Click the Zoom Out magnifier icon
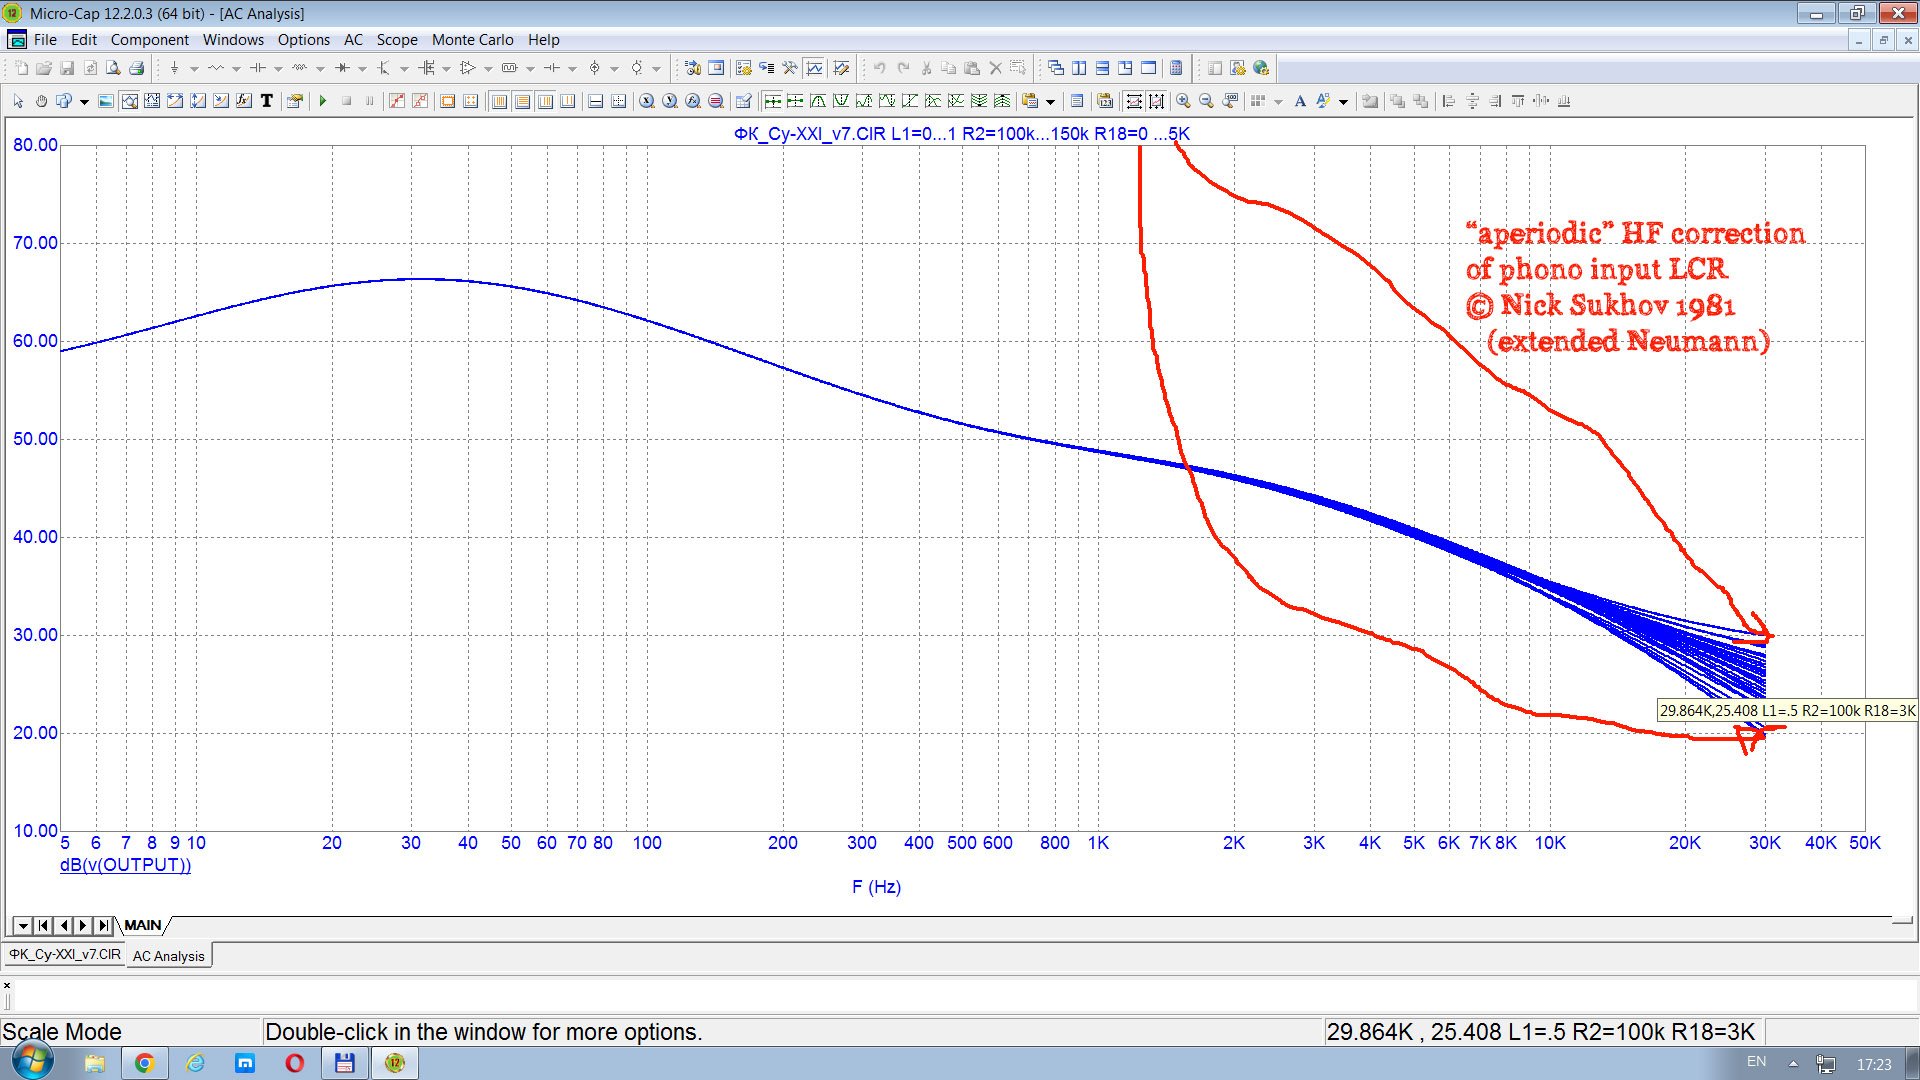This screenshot has height=1080, width=1920. (x=1206, y=101)
